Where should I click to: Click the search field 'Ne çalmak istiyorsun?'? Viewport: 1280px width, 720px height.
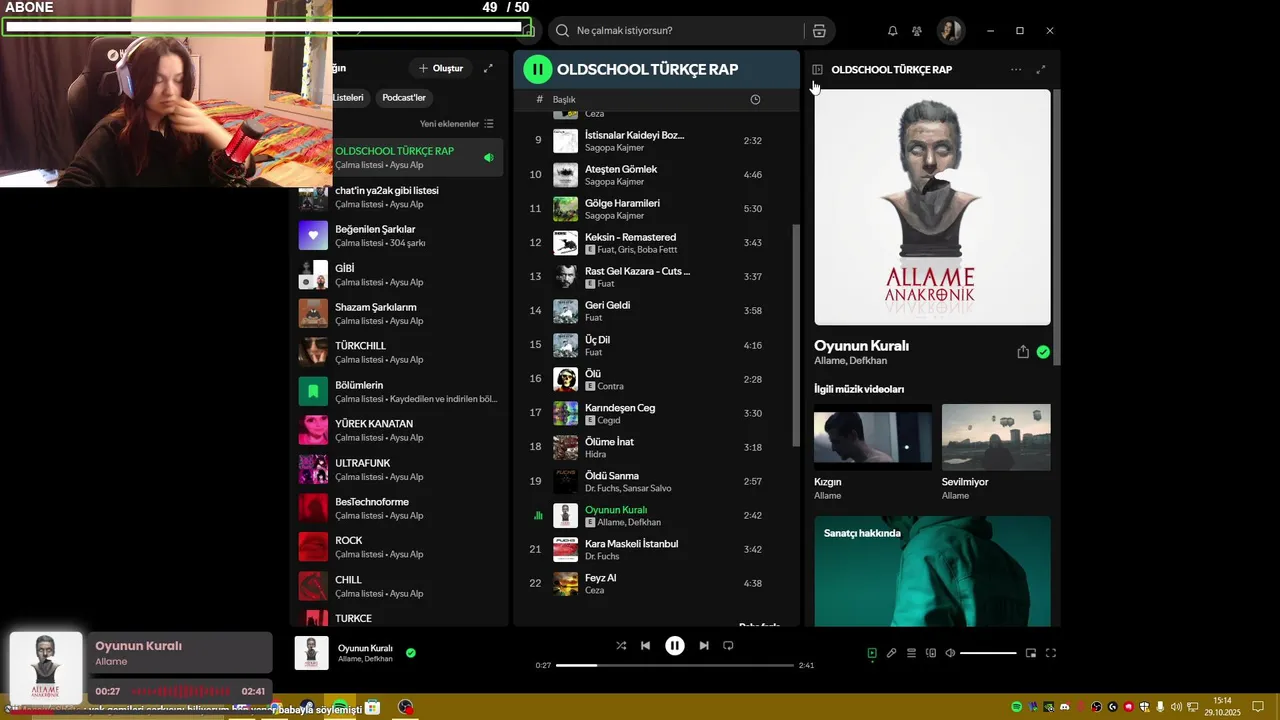pos(676,31)
